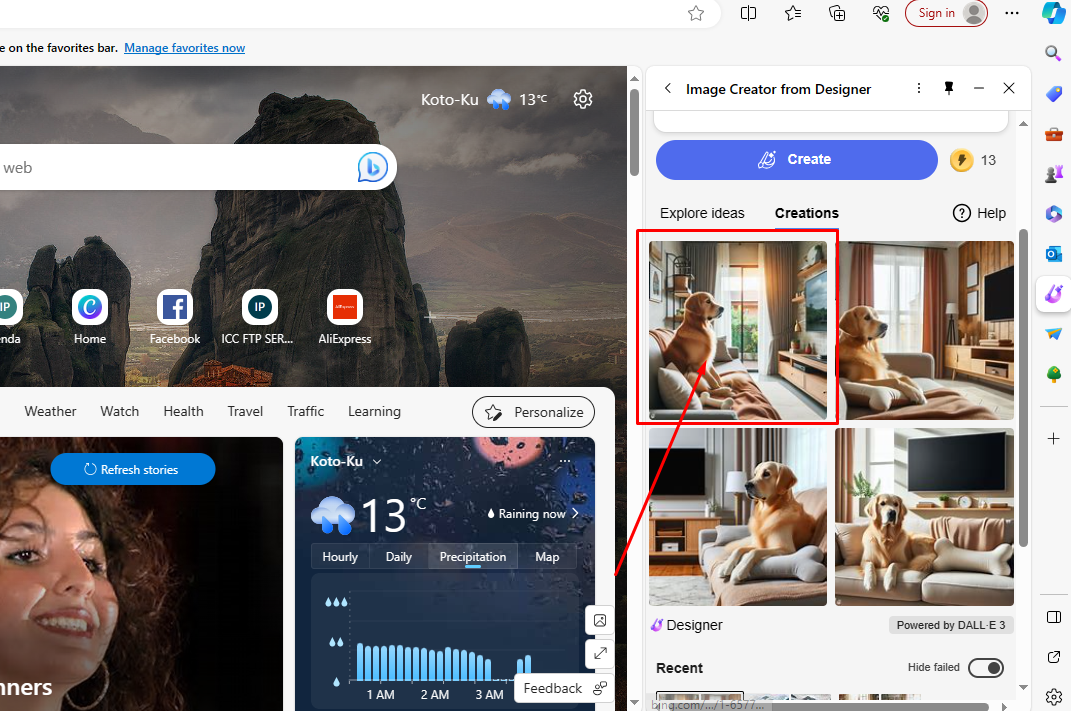
Task: Open page settings gear on new tab
Action: (x=583, y=99)
